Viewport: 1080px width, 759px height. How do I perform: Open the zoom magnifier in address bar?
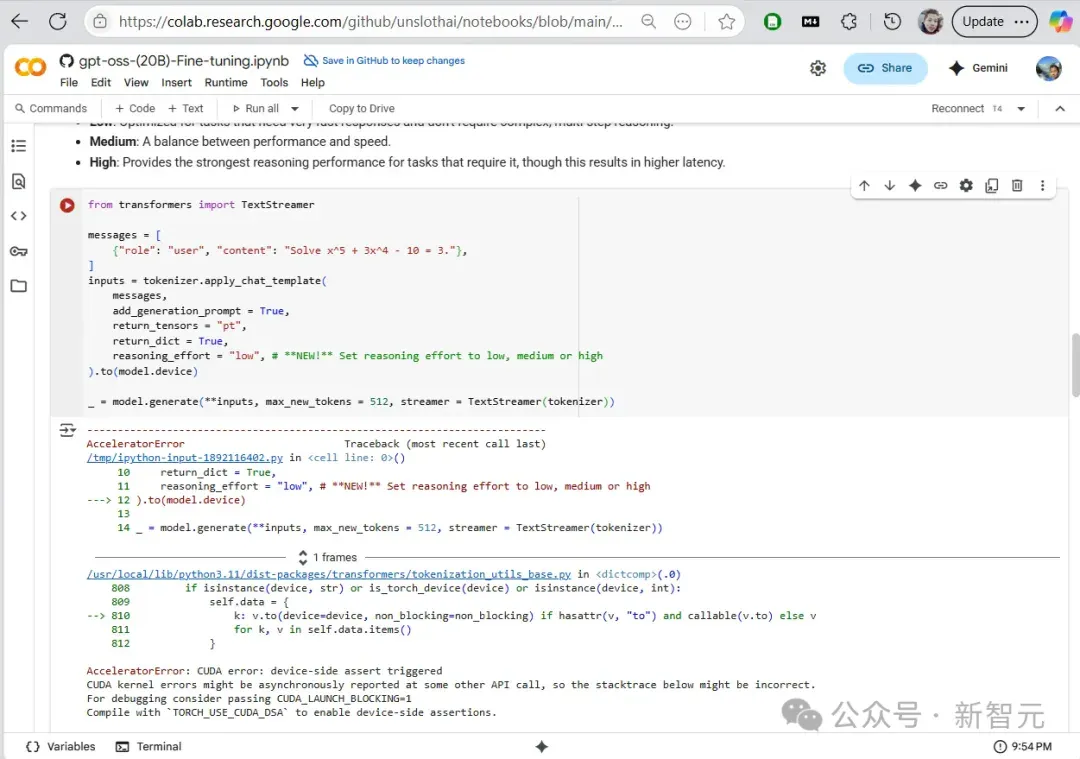648,21
